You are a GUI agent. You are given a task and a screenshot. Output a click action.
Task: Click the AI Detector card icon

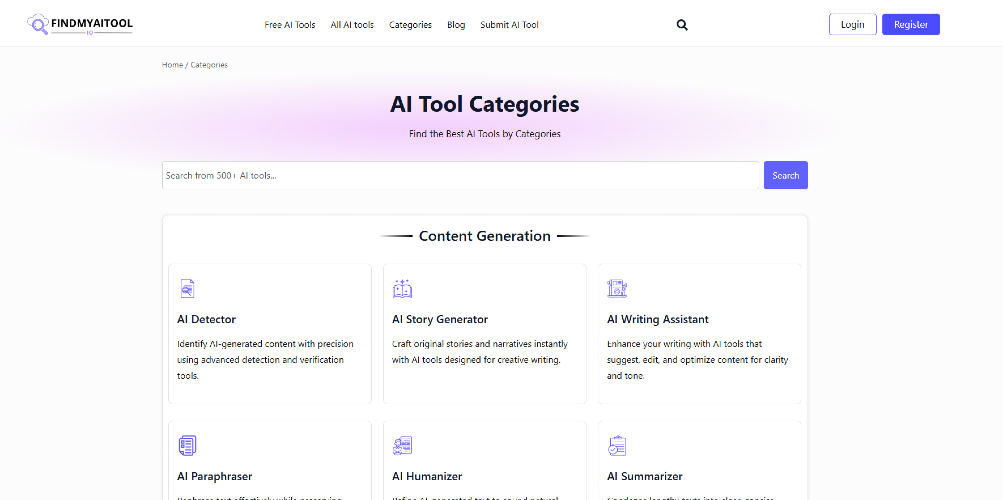click(x=187, y=289)
